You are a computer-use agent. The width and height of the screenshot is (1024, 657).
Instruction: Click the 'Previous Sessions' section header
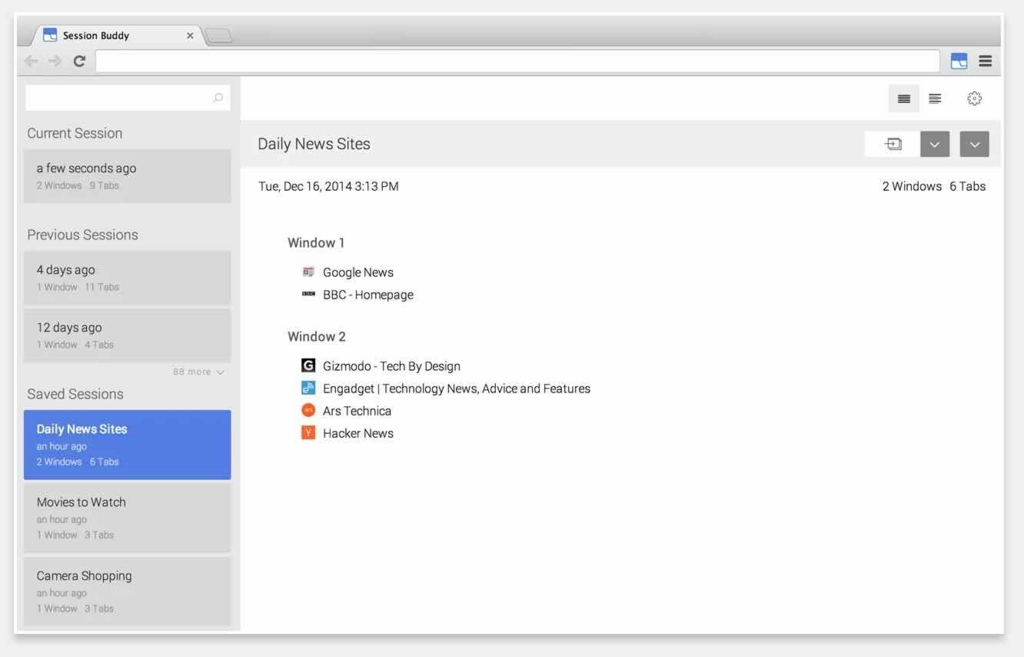click(x=82, y=235)
